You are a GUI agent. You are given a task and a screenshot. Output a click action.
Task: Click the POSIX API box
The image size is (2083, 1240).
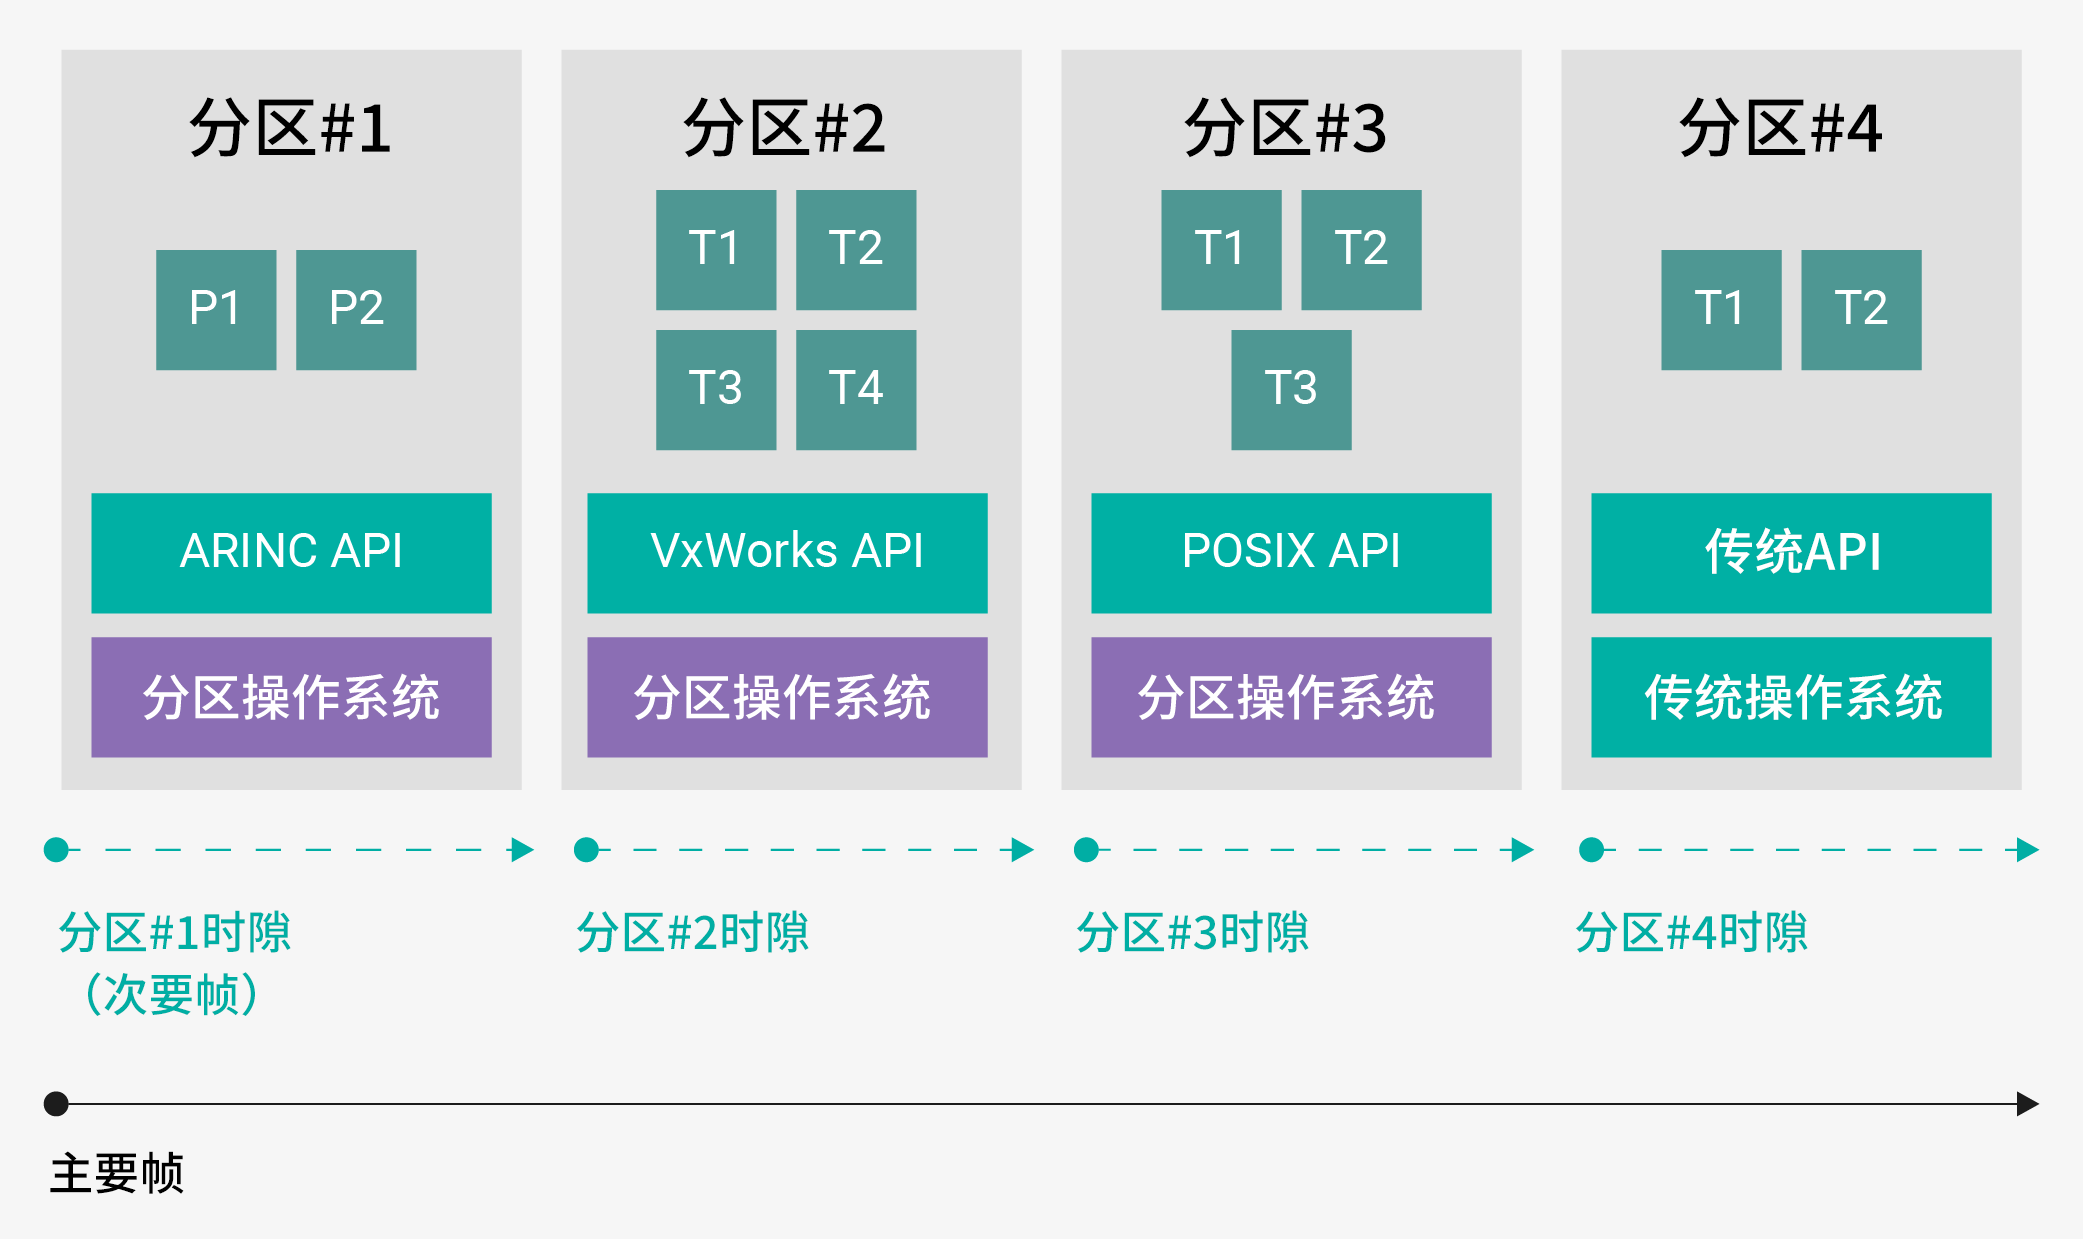click(1291, 552)
